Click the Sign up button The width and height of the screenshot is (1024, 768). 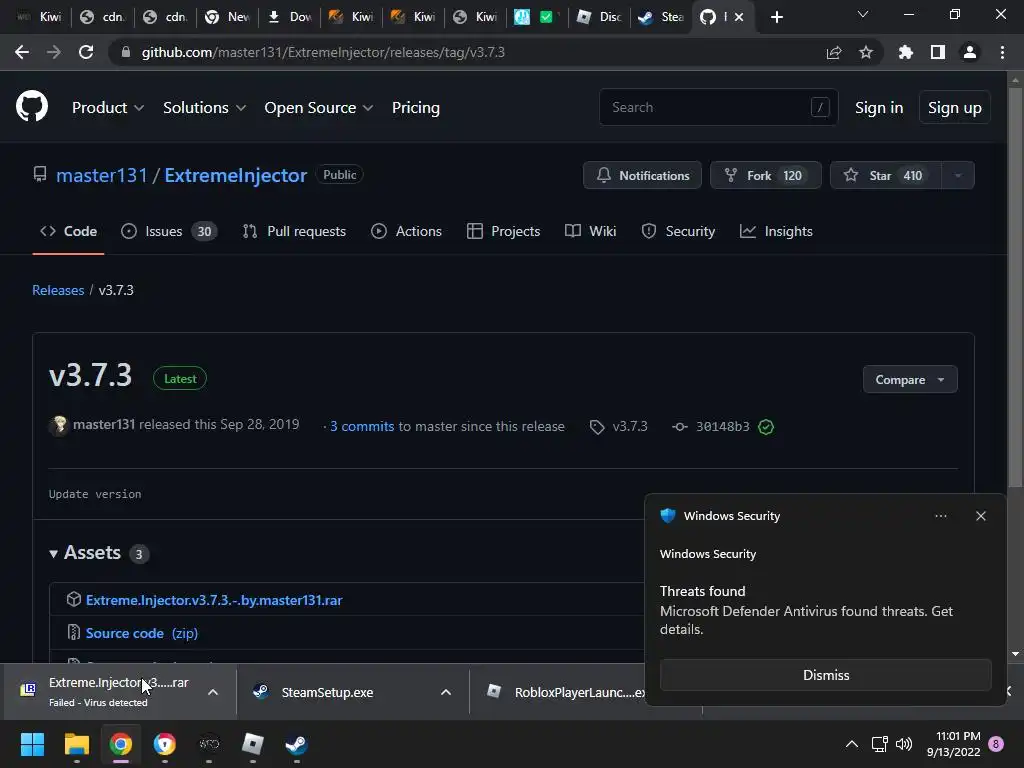coord(955,108)
